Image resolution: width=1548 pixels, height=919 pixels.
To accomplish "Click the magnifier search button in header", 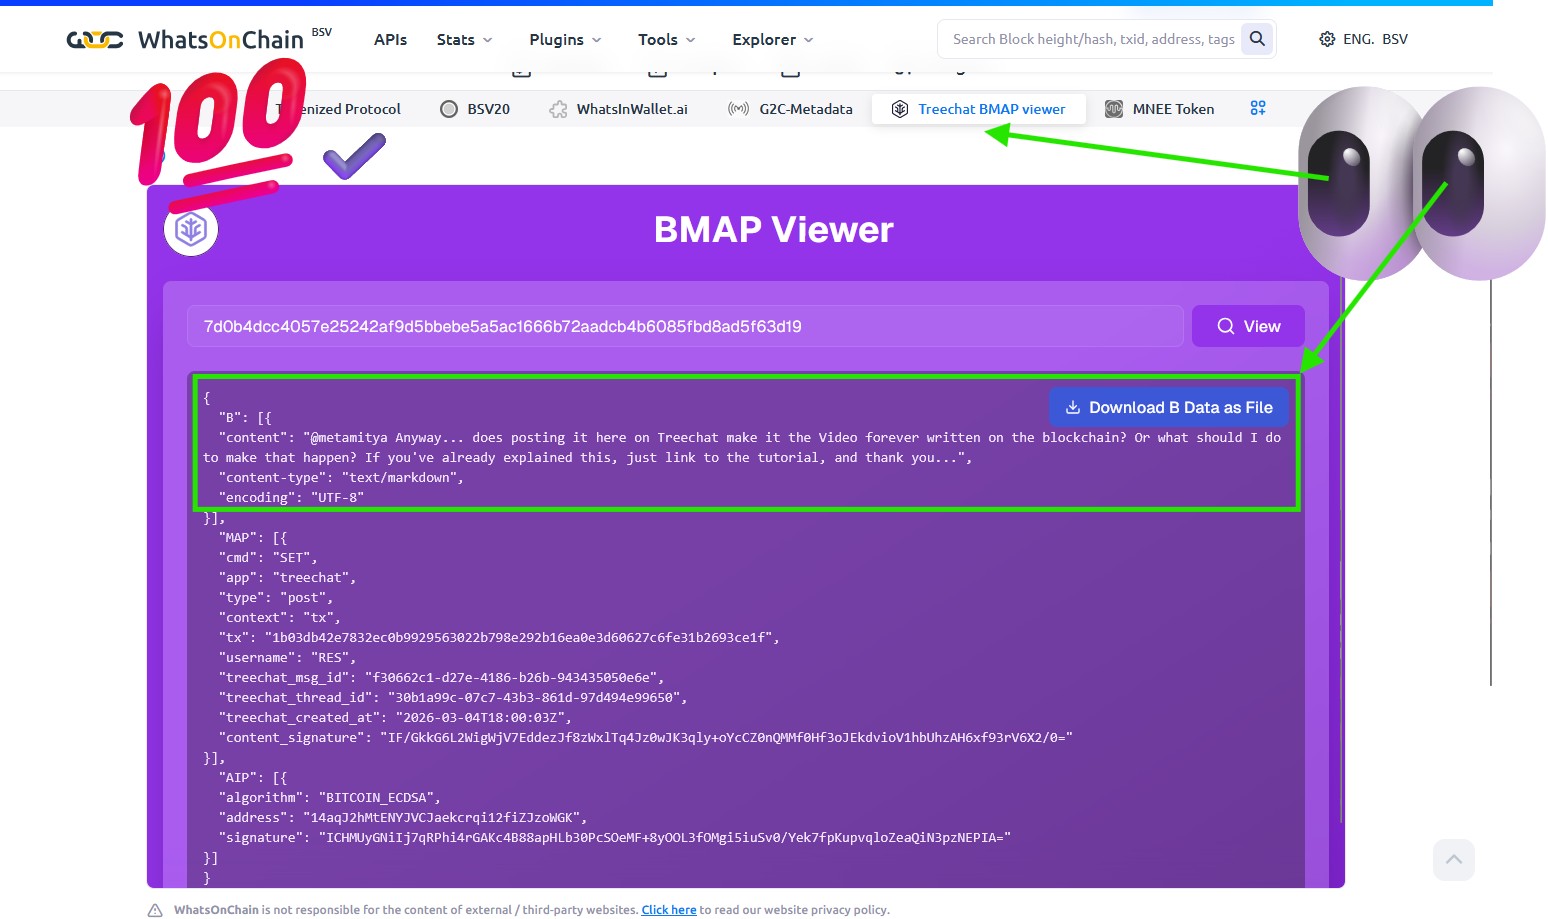I will click(x=1257, y=39).
